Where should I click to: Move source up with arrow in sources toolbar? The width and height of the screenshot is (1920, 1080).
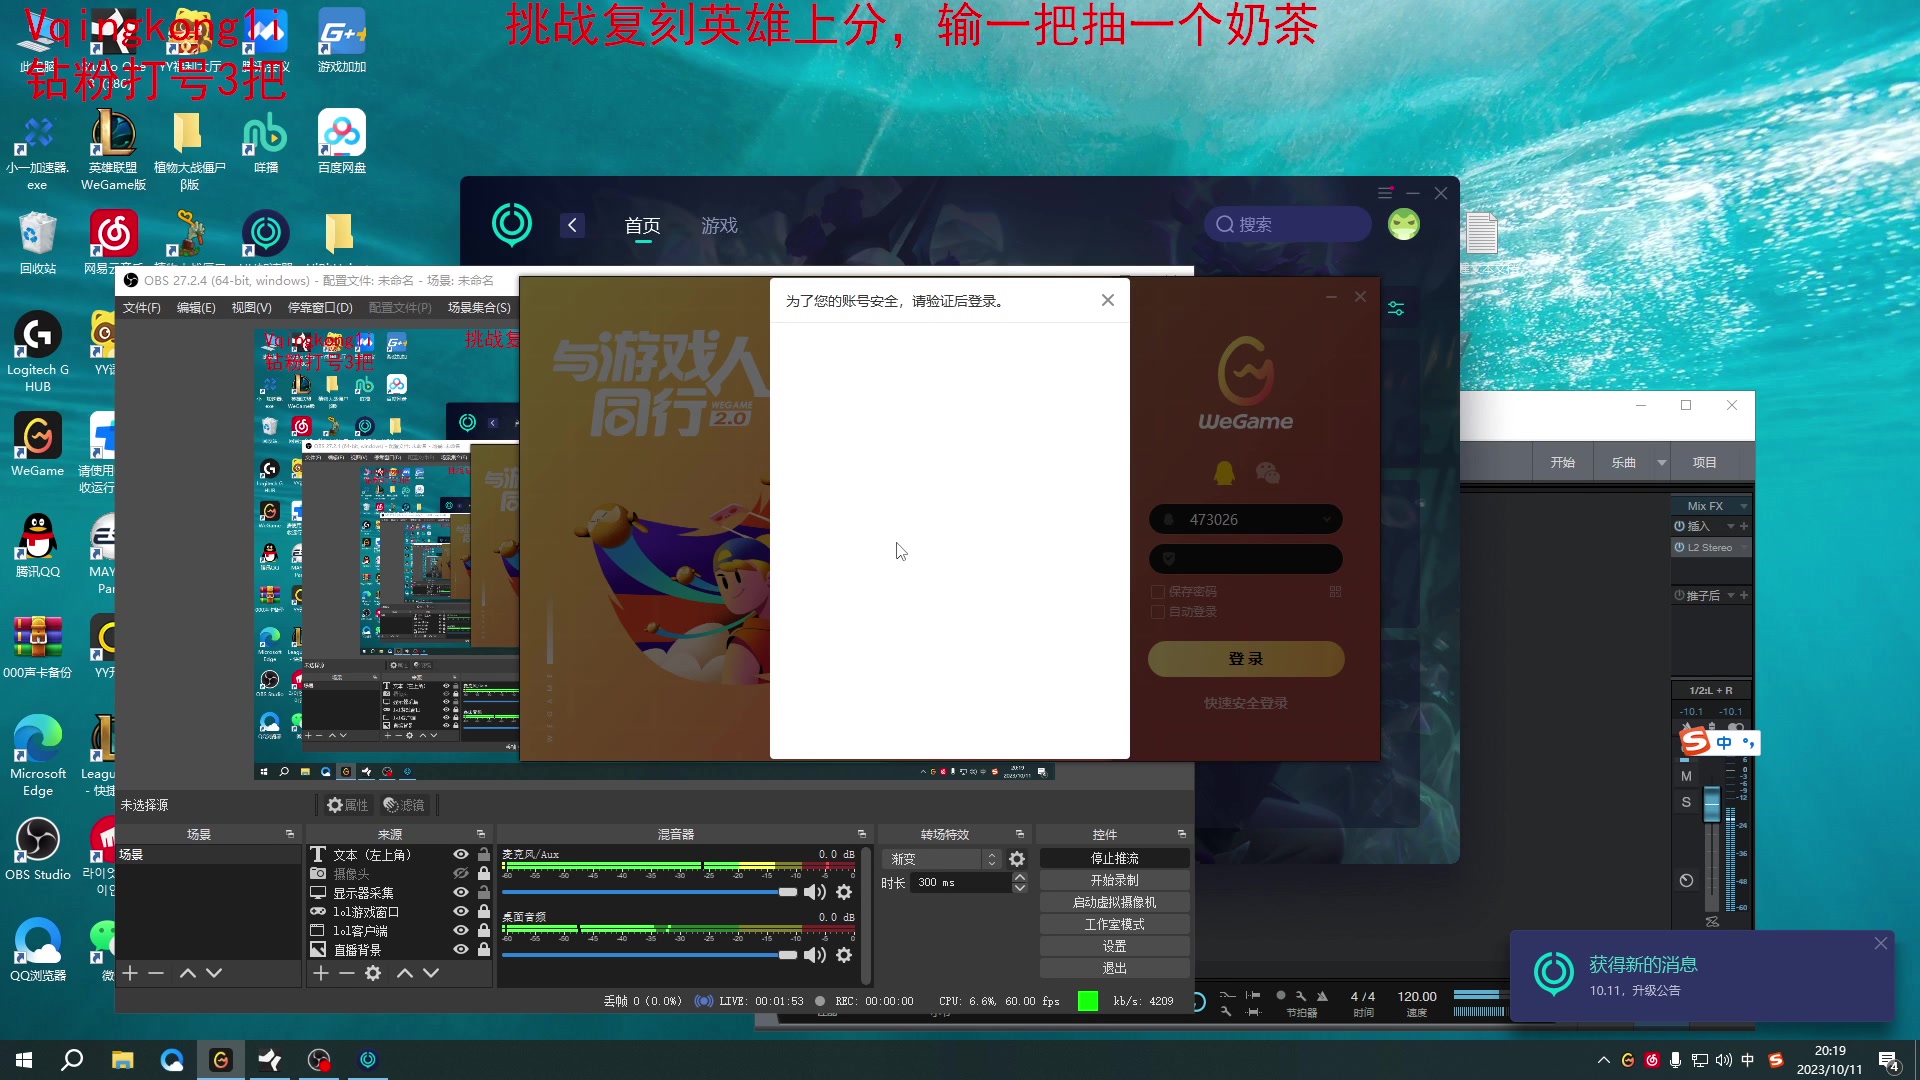click(405, 973)
